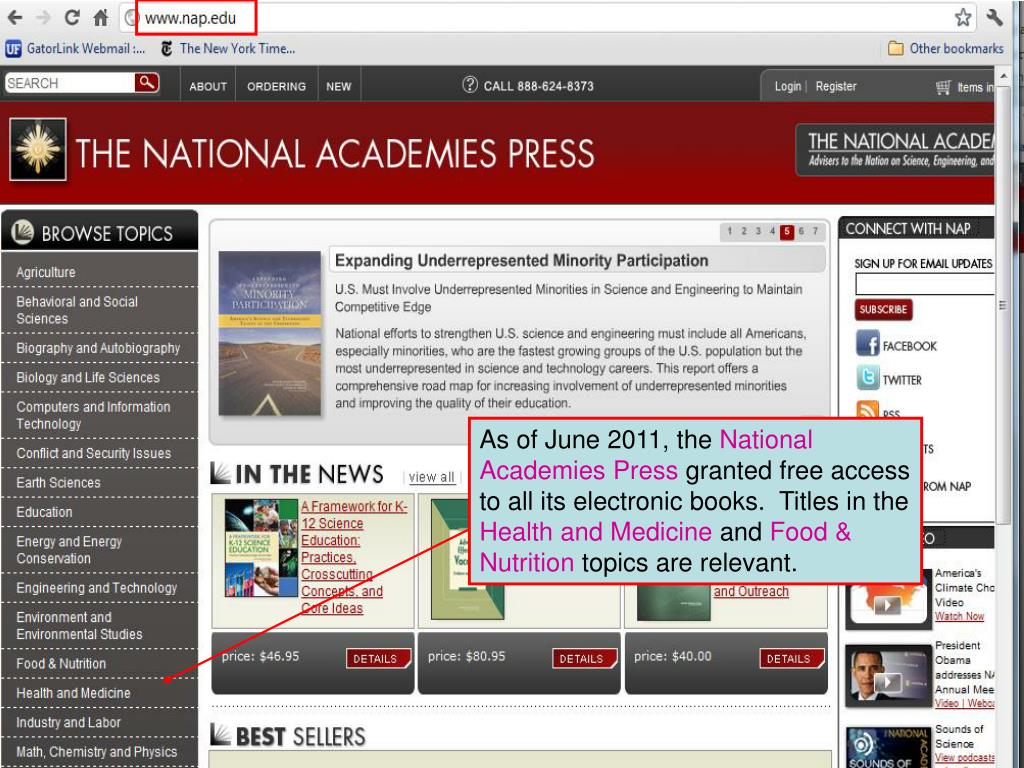1024x768 pixels.
Task: Click DETAILS for the $40.00 book
Action: pyautogui.click(x=790, y=659)
